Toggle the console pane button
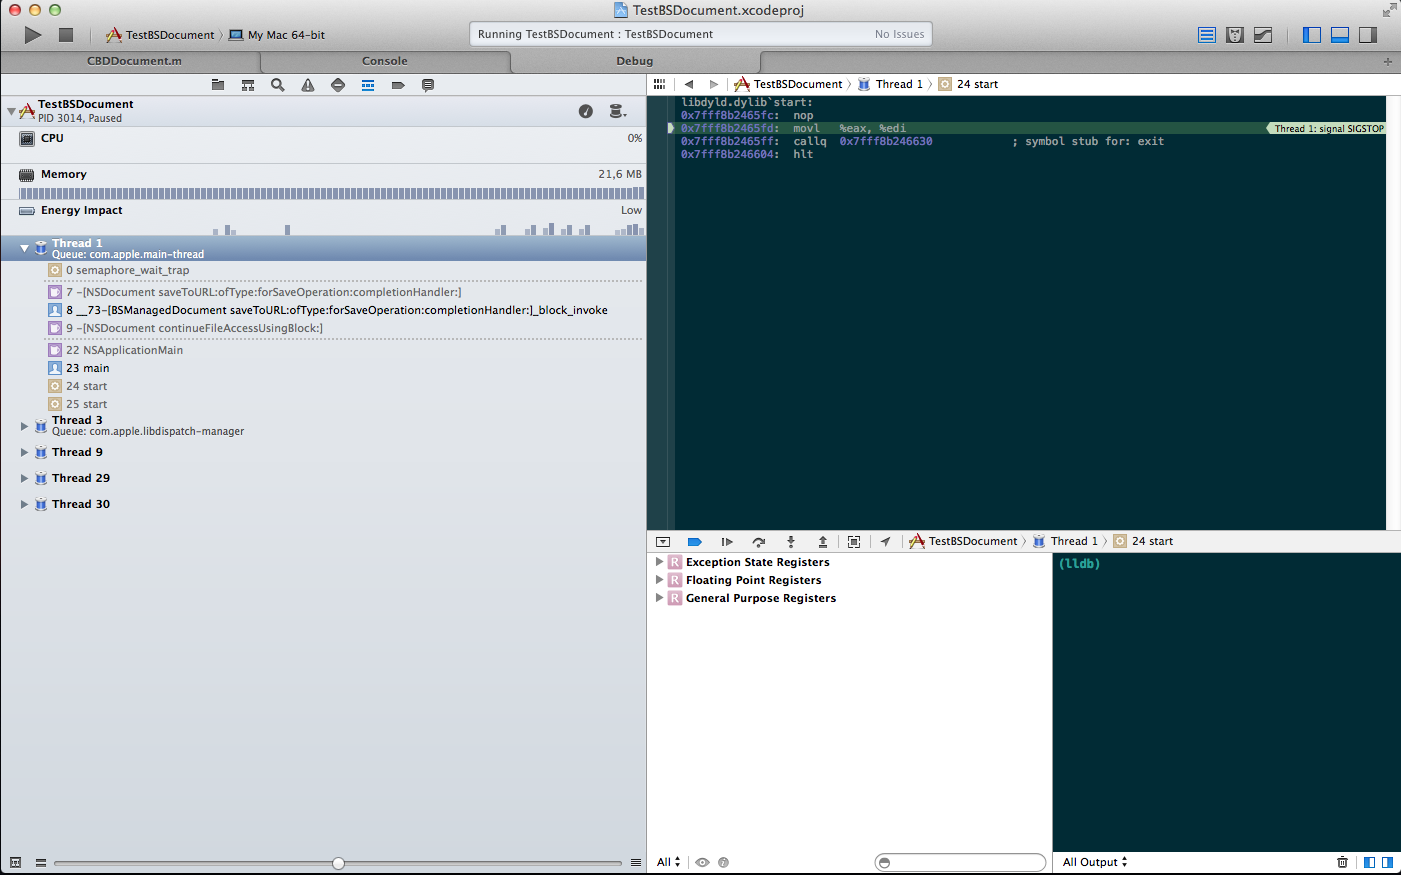The width and height of the screenshot is (1401, 875). [1387, 862]
